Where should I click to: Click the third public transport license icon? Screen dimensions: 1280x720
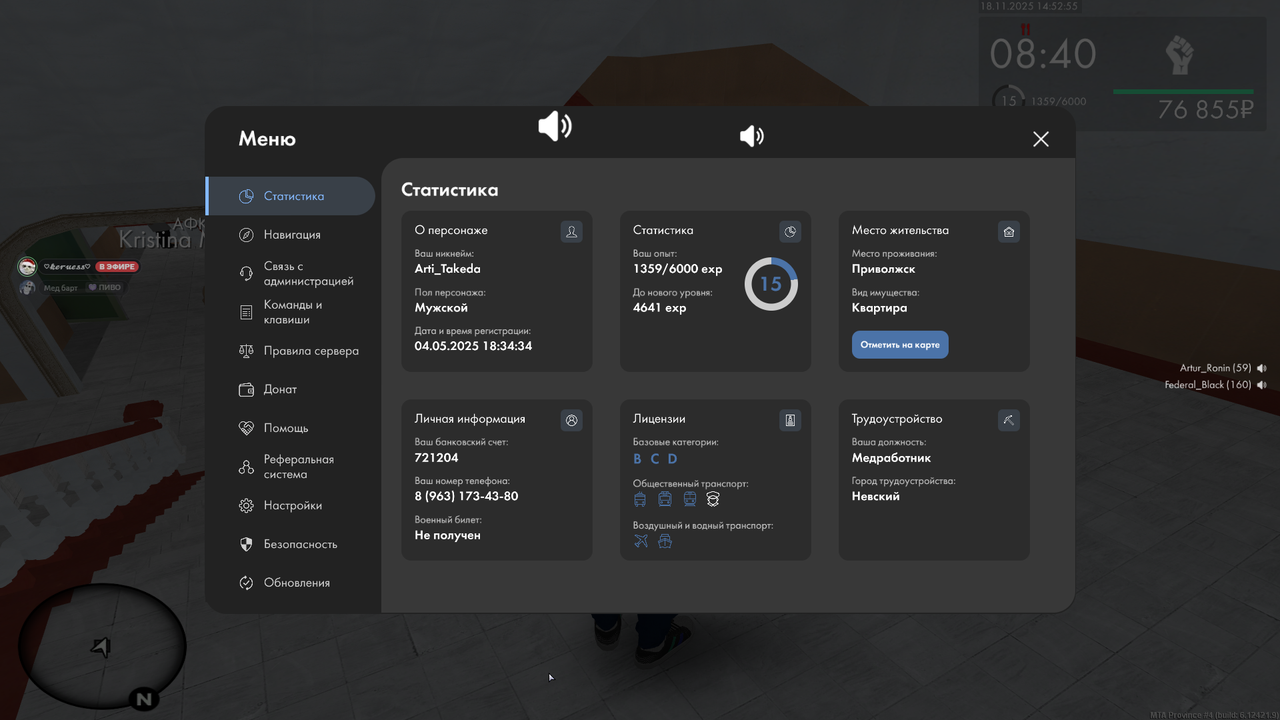tap(690, 499)
